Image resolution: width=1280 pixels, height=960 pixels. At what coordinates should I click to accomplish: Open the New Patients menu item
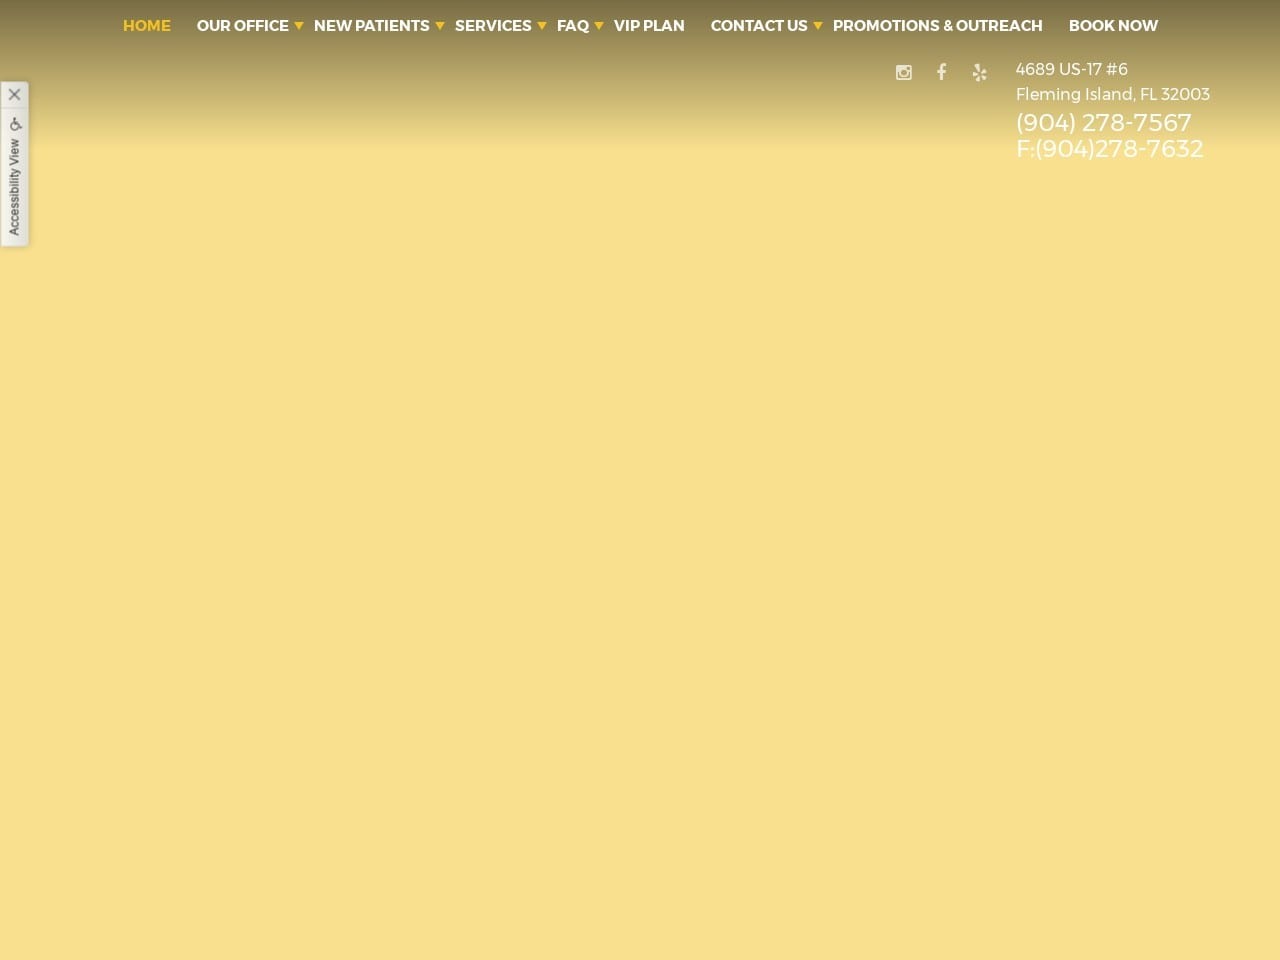point(372,26)
